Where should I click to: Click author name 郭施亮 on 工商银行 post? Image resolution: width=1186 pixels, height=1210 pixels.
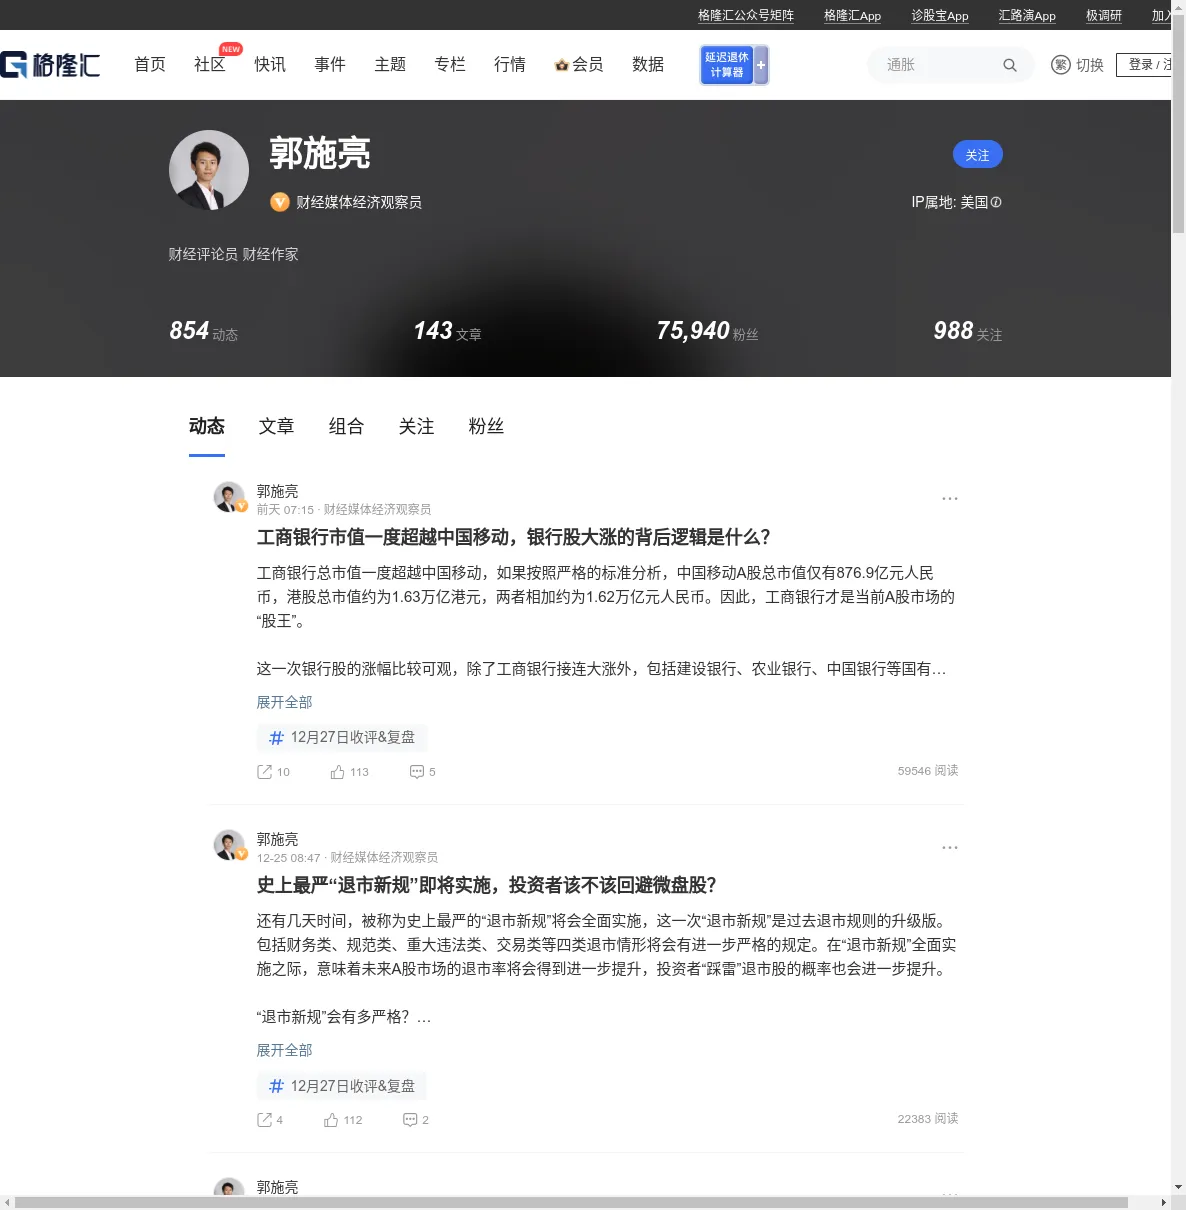pos(277,491)
